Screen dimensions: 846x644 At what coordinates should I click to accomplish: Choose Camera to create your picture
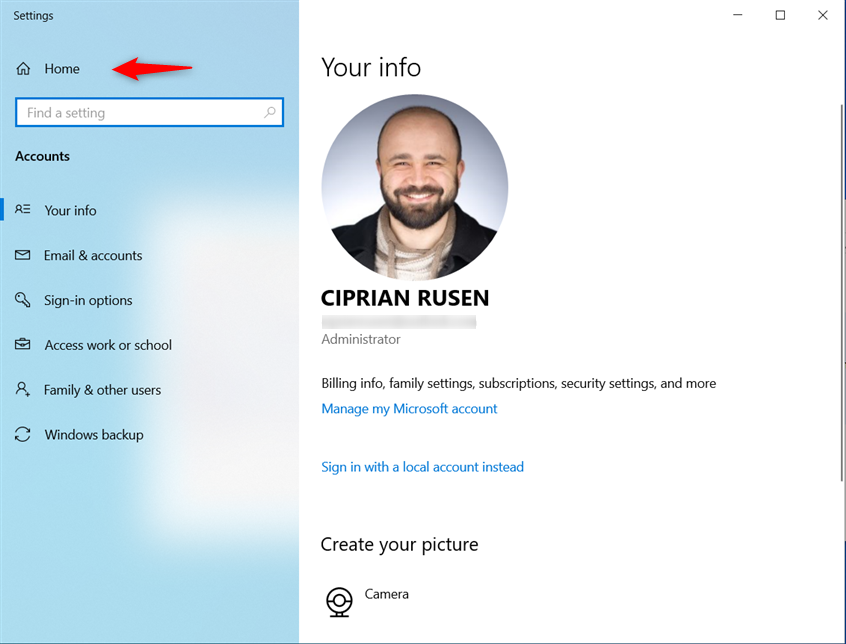pos(386,594)
